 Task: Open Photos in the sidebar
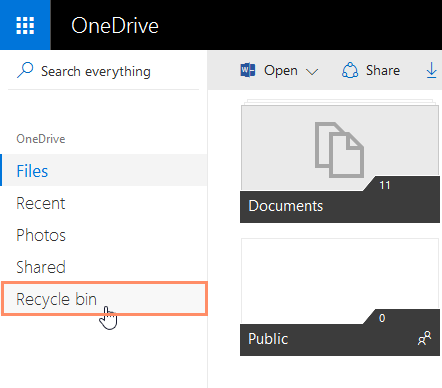(x=104, y=235)
